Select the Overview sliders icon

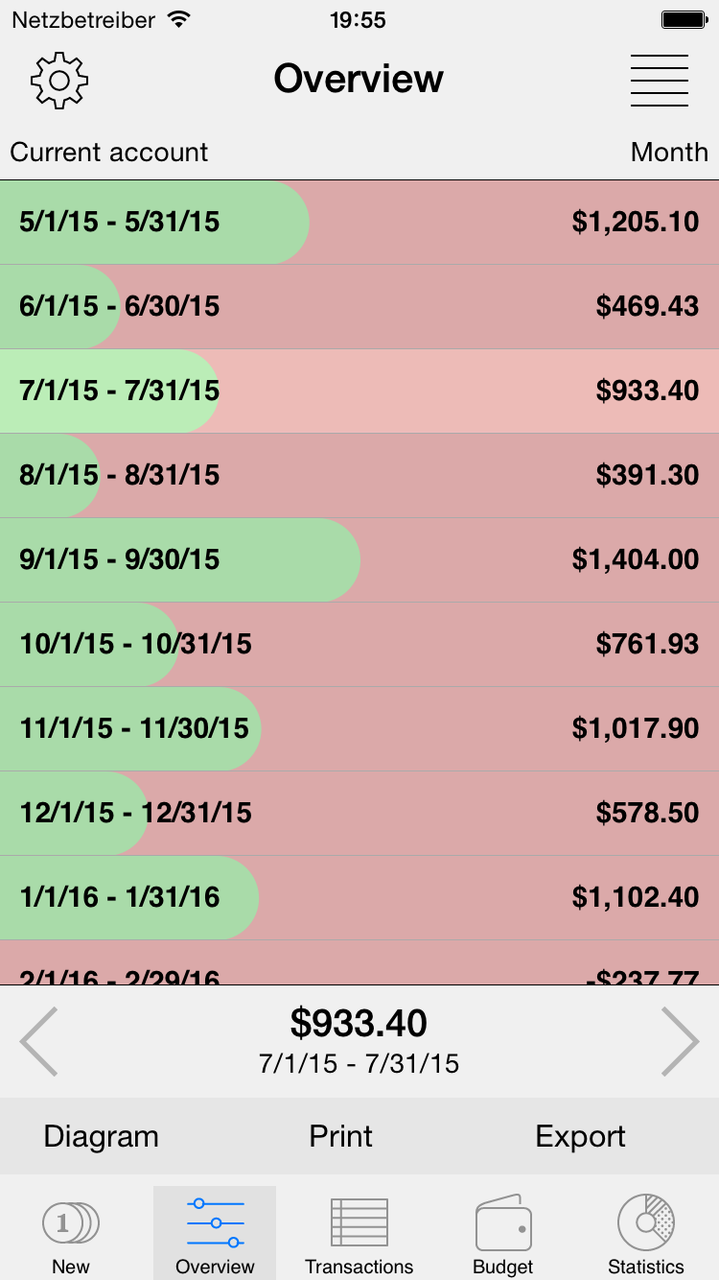click(215, 1222)
